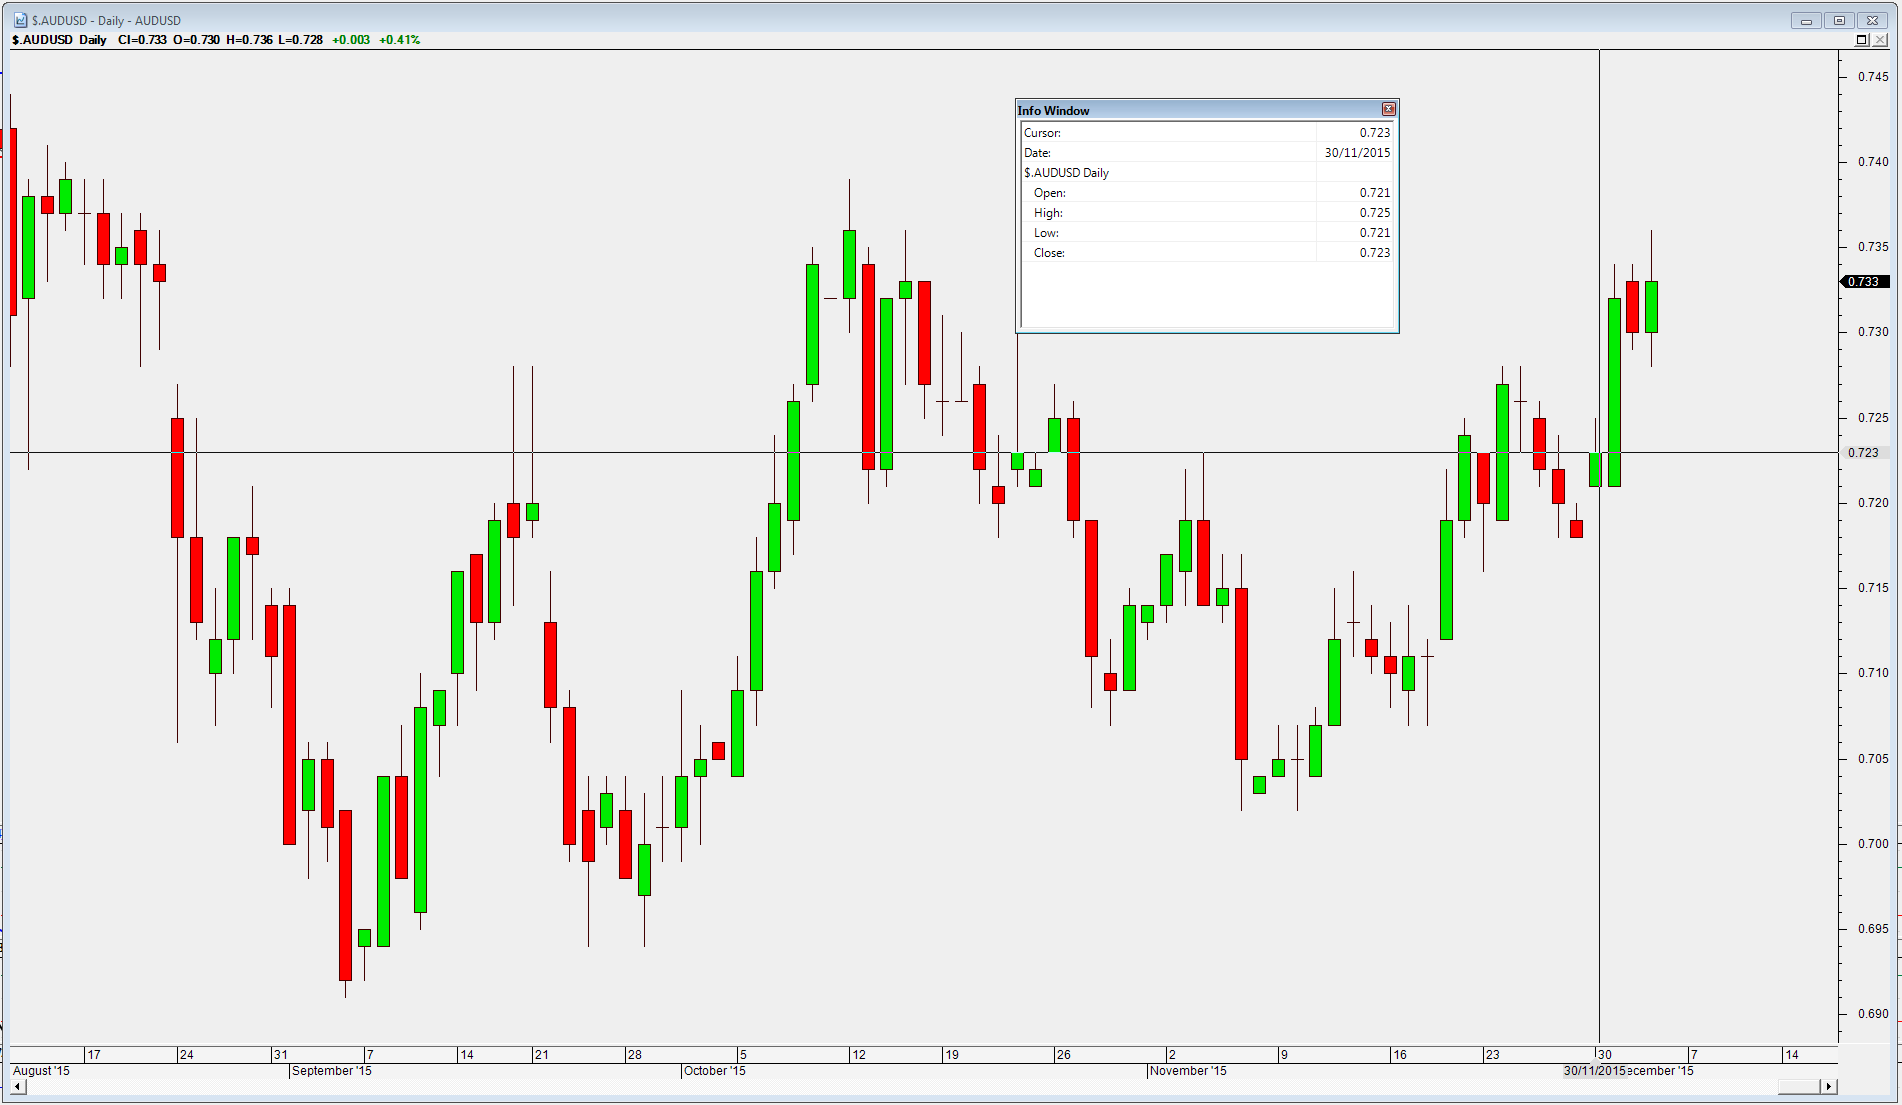Viewport: 1902px width, 1105px height.
Task: Select the Low row in Info Window
Action: click(1207, 232)
